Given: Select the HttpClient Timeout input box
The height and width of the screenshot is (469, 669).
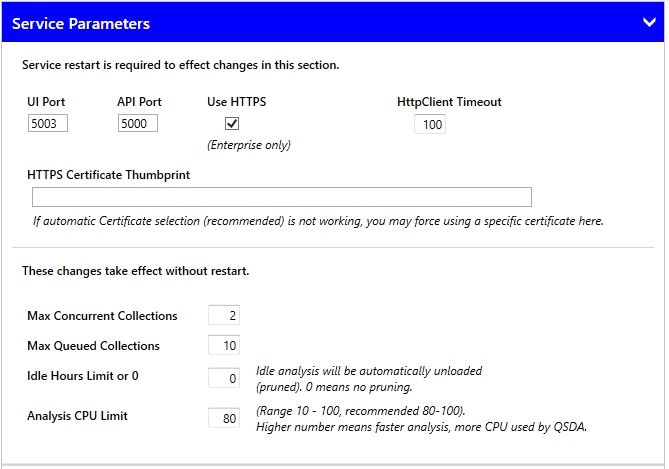Looking at the screenshot, I should 430,125.
